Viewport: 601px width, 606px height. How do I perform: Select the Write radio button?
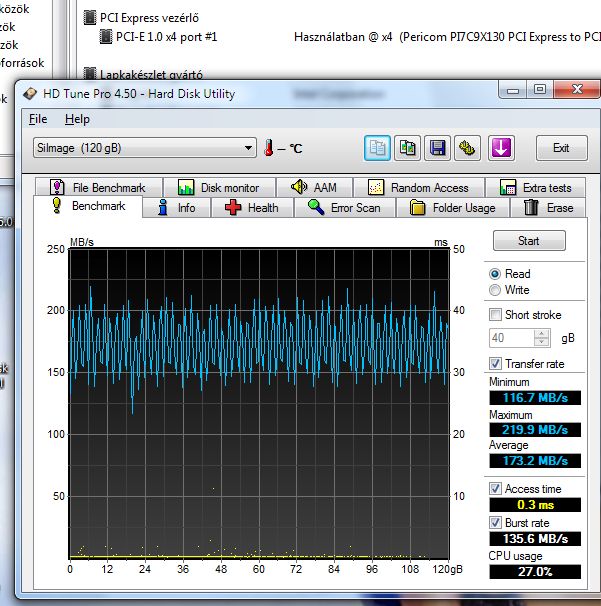point(495,290)
